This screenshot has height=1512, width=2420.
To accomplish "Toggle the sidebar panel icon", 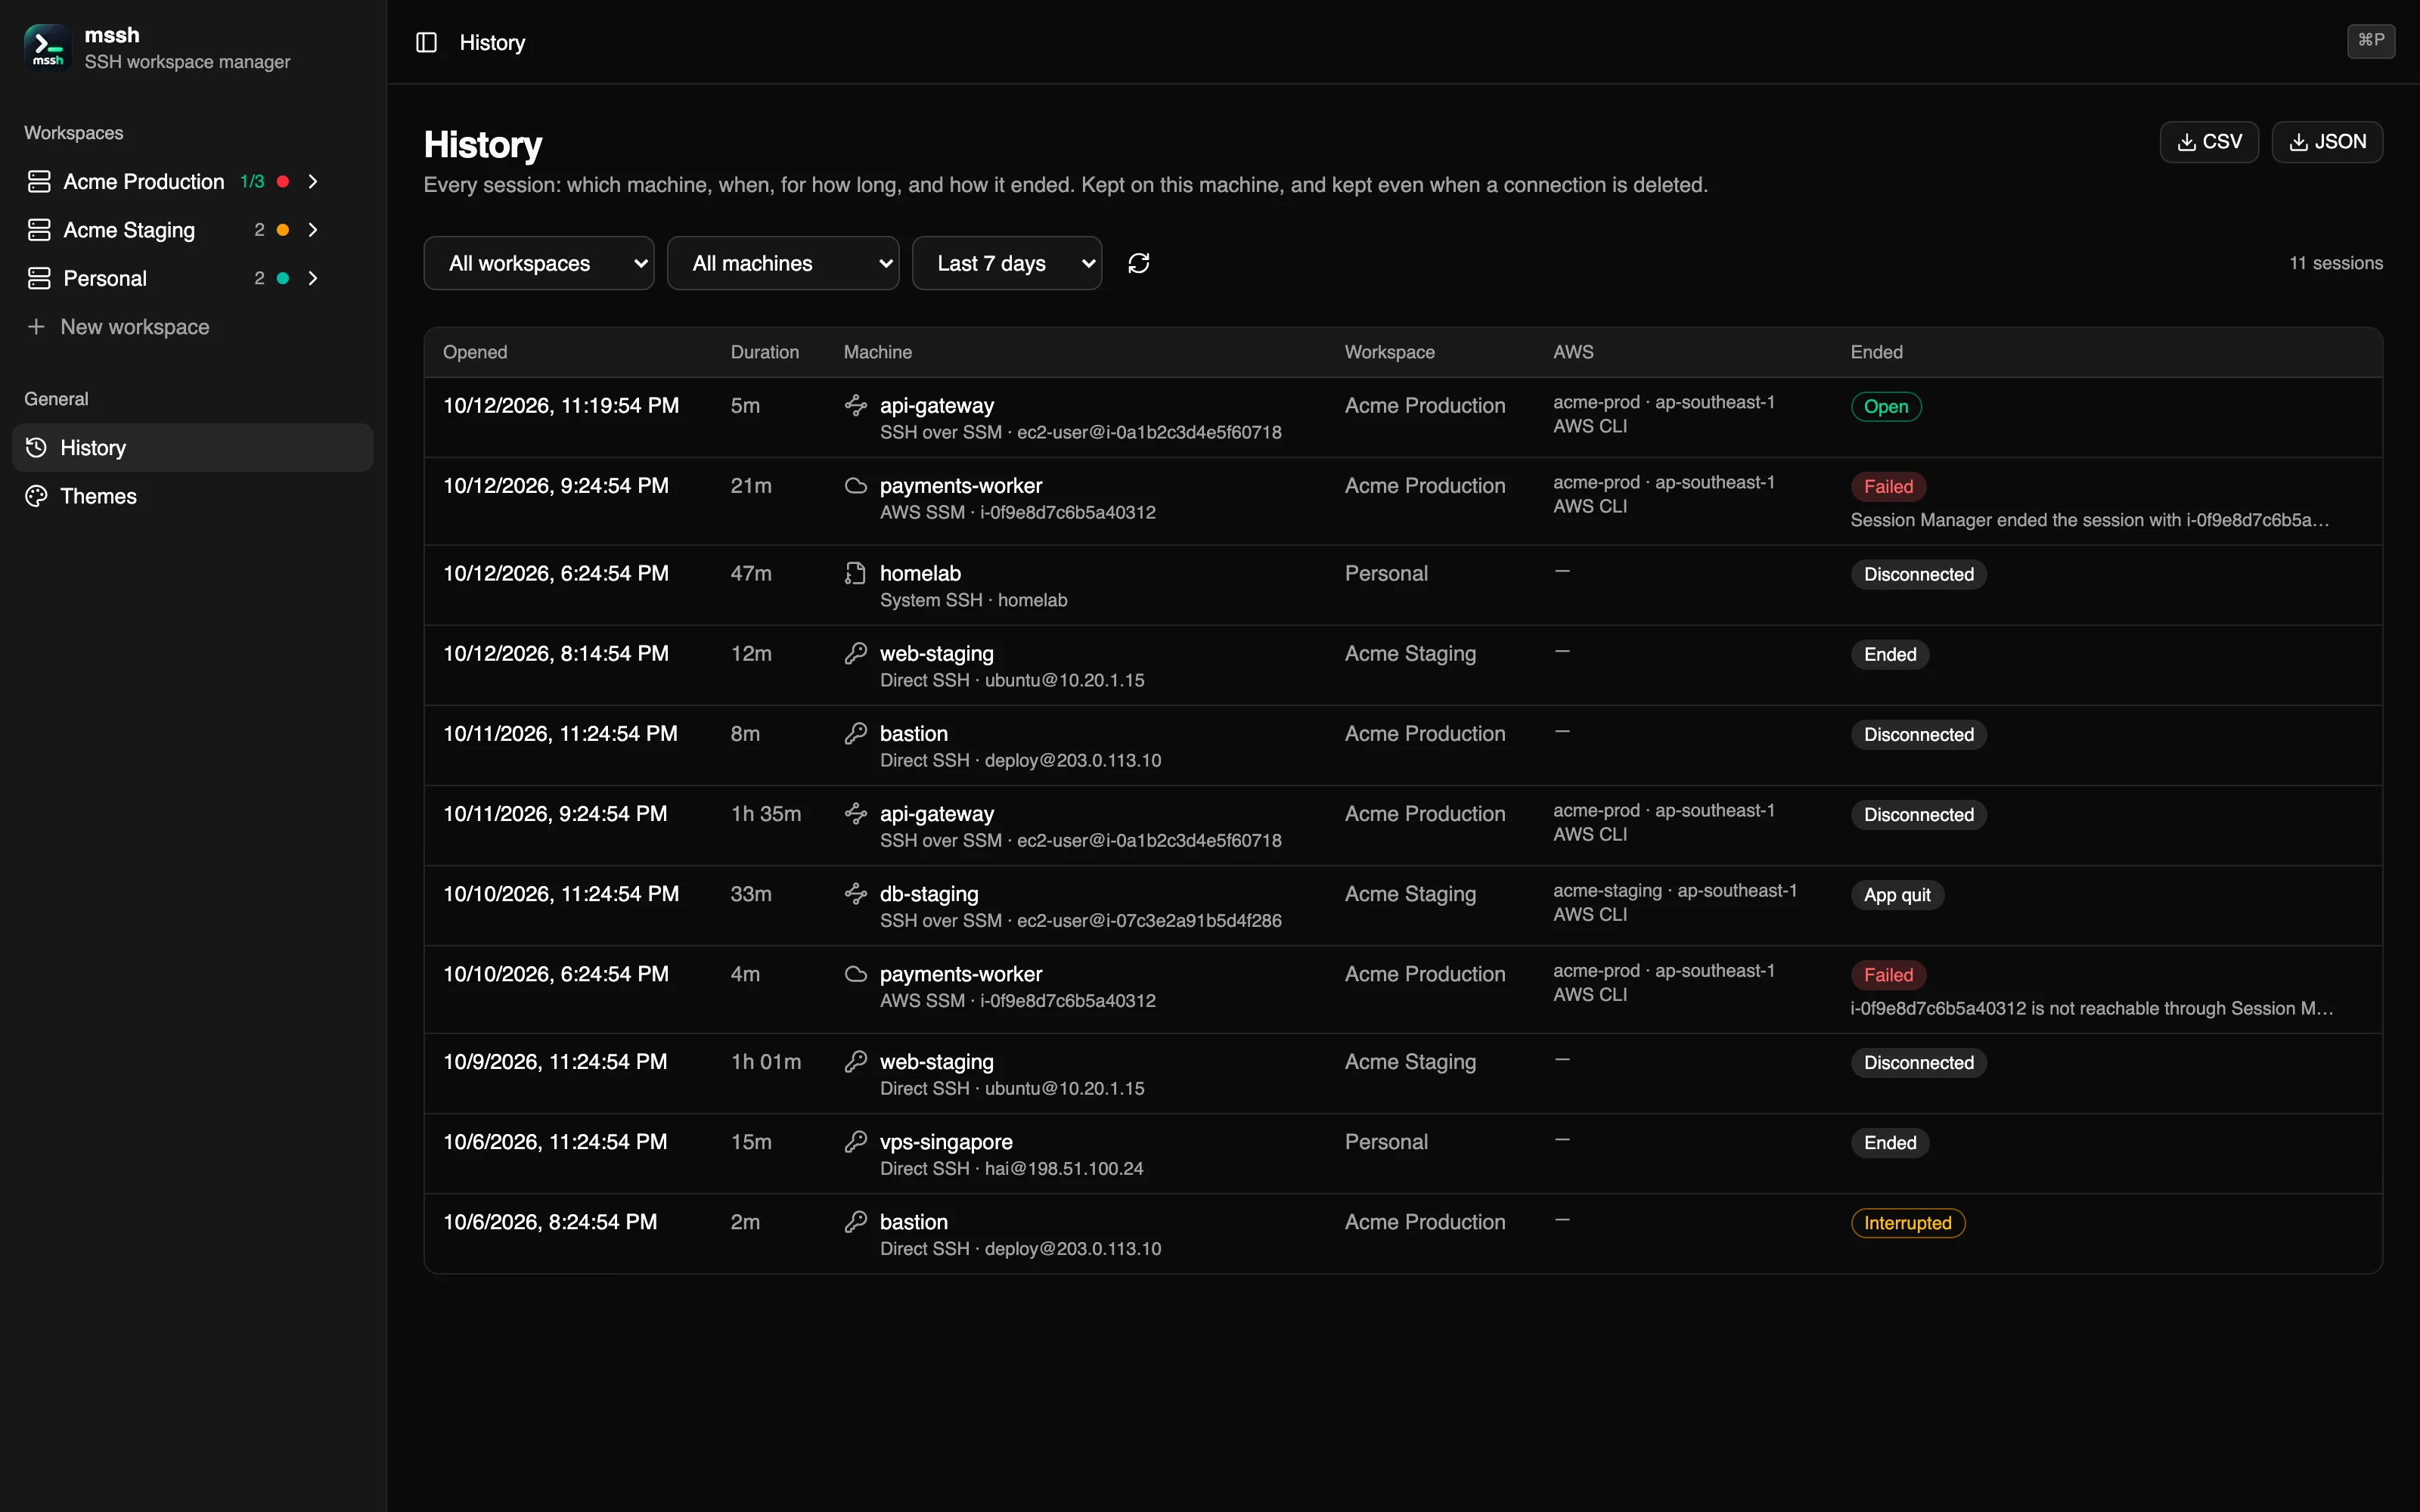I will [426, 42].
